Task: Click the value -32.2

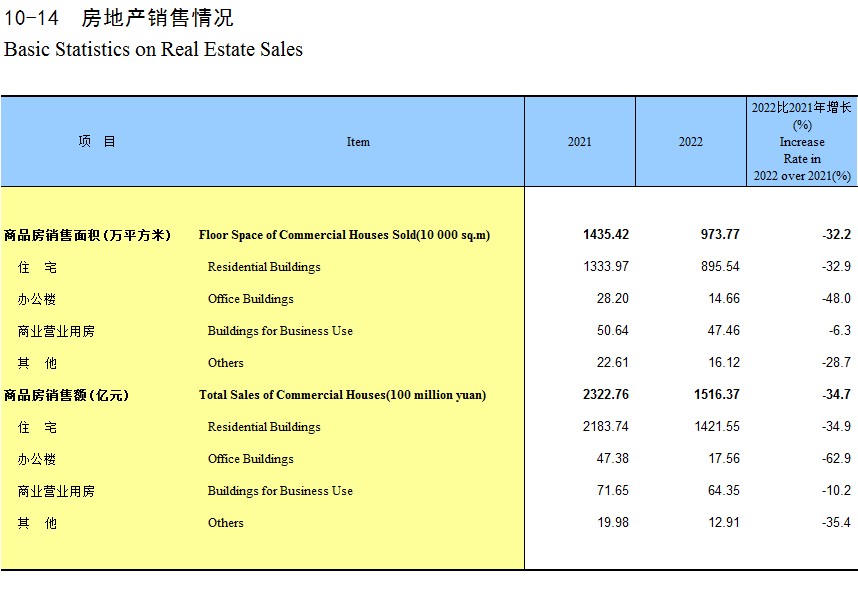Action: [836, 234]
